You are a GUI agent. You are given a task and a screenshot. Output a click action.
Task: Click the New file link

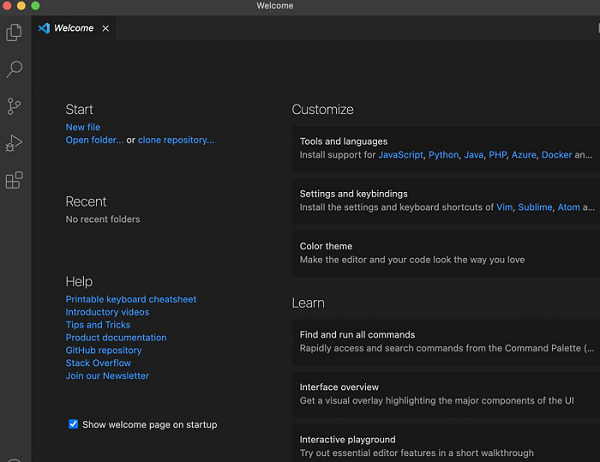(83, 127)
